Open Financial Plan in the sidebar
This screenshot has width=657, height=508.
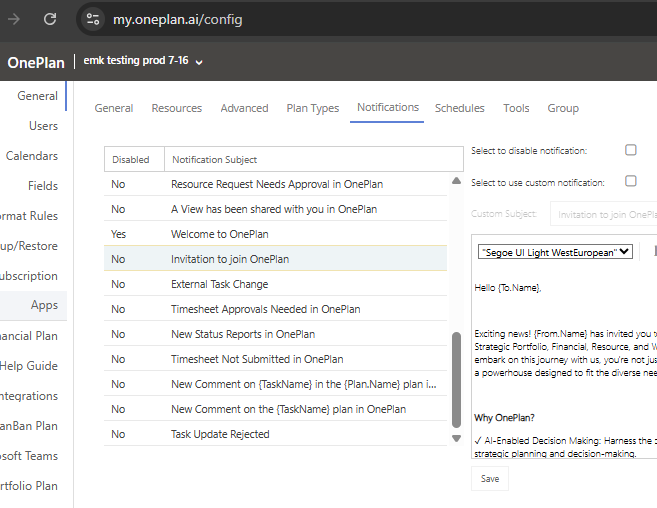[x=29, y=336]
